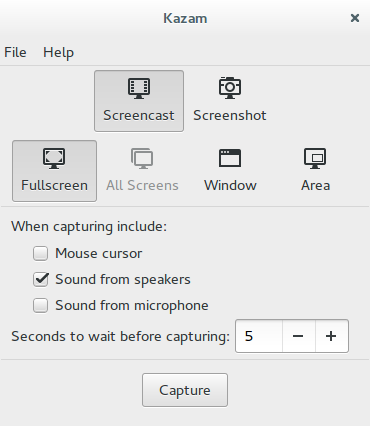The width and height of the screenshot is (370, 426).
Task: Select All Screens capture option
Action: tap(142, 171)
